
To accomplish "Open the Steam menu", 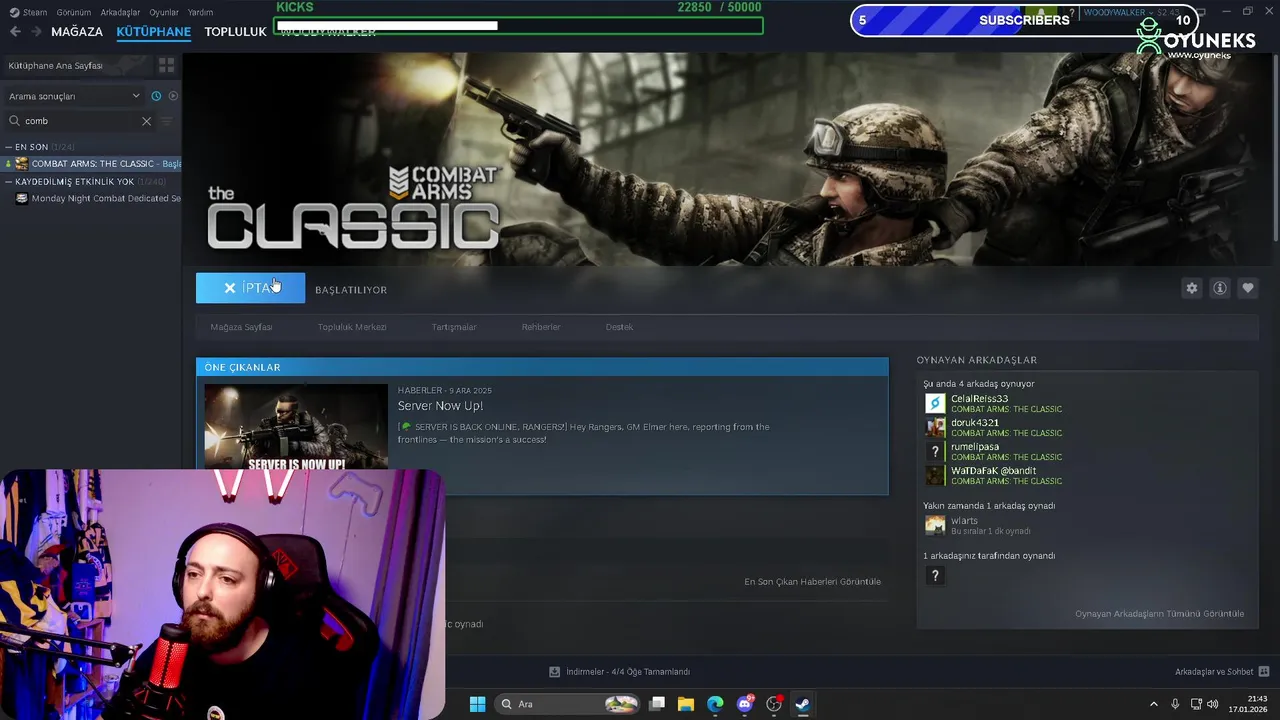I will pos(29,13).
